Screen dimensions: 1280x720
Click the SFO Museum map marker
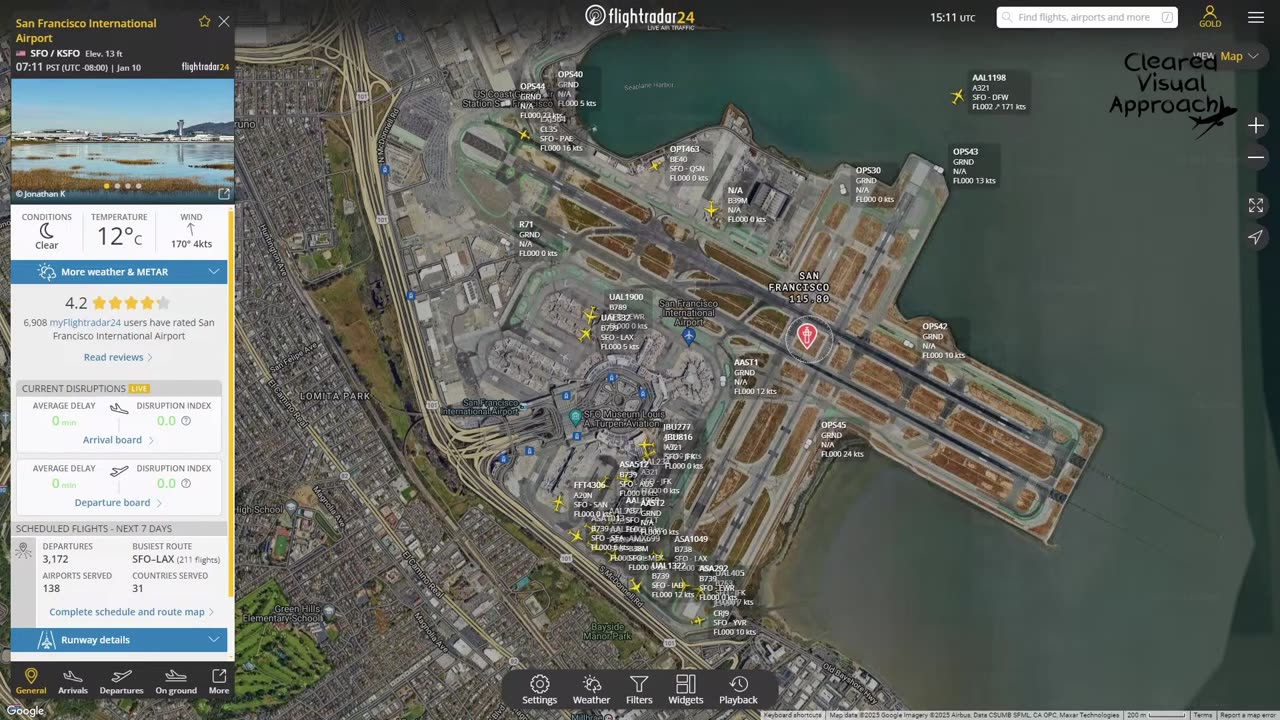(575, 416)
